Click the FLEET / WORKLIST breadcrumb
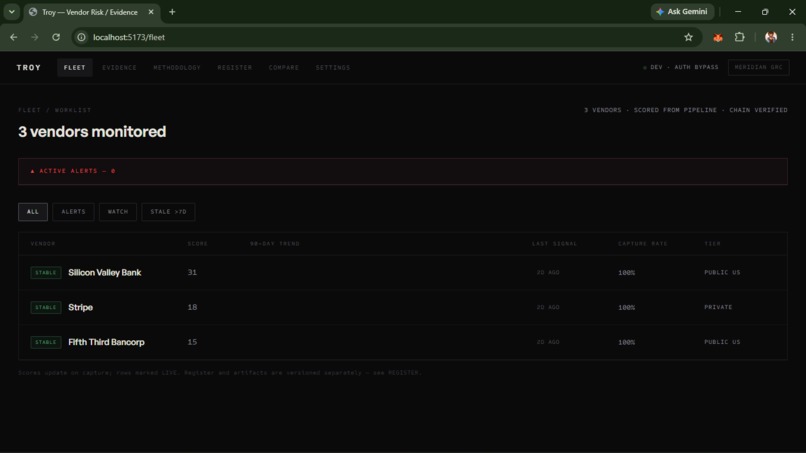Viewport: 806px width, 453px height. pyautogui.click(x=54, y=110)
